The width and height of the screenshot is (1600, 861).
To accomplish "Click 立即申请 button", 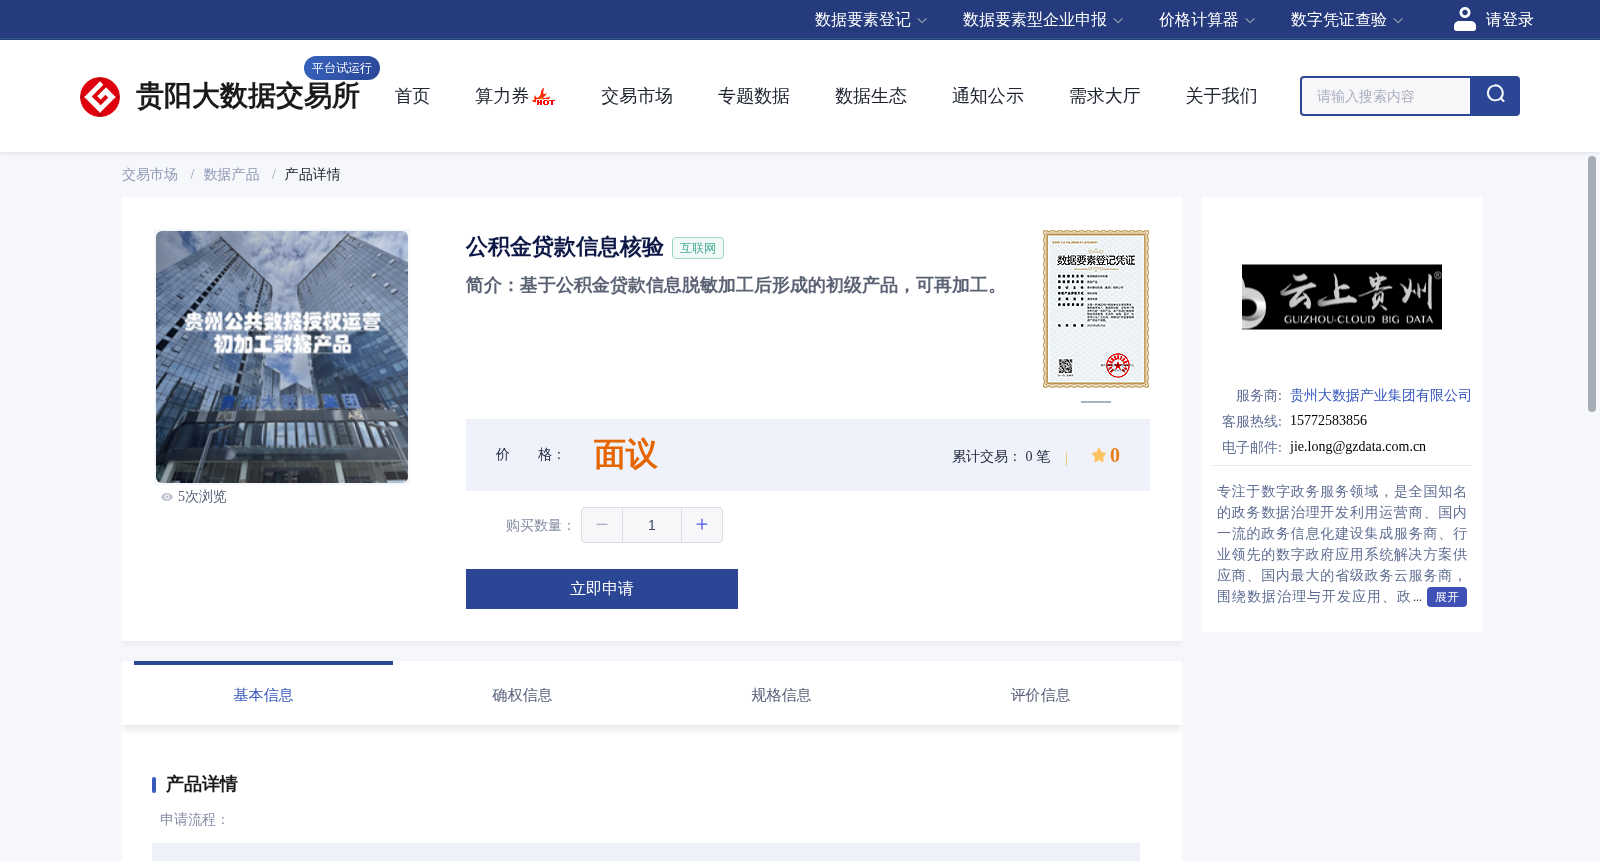I will tap(602, 589).
